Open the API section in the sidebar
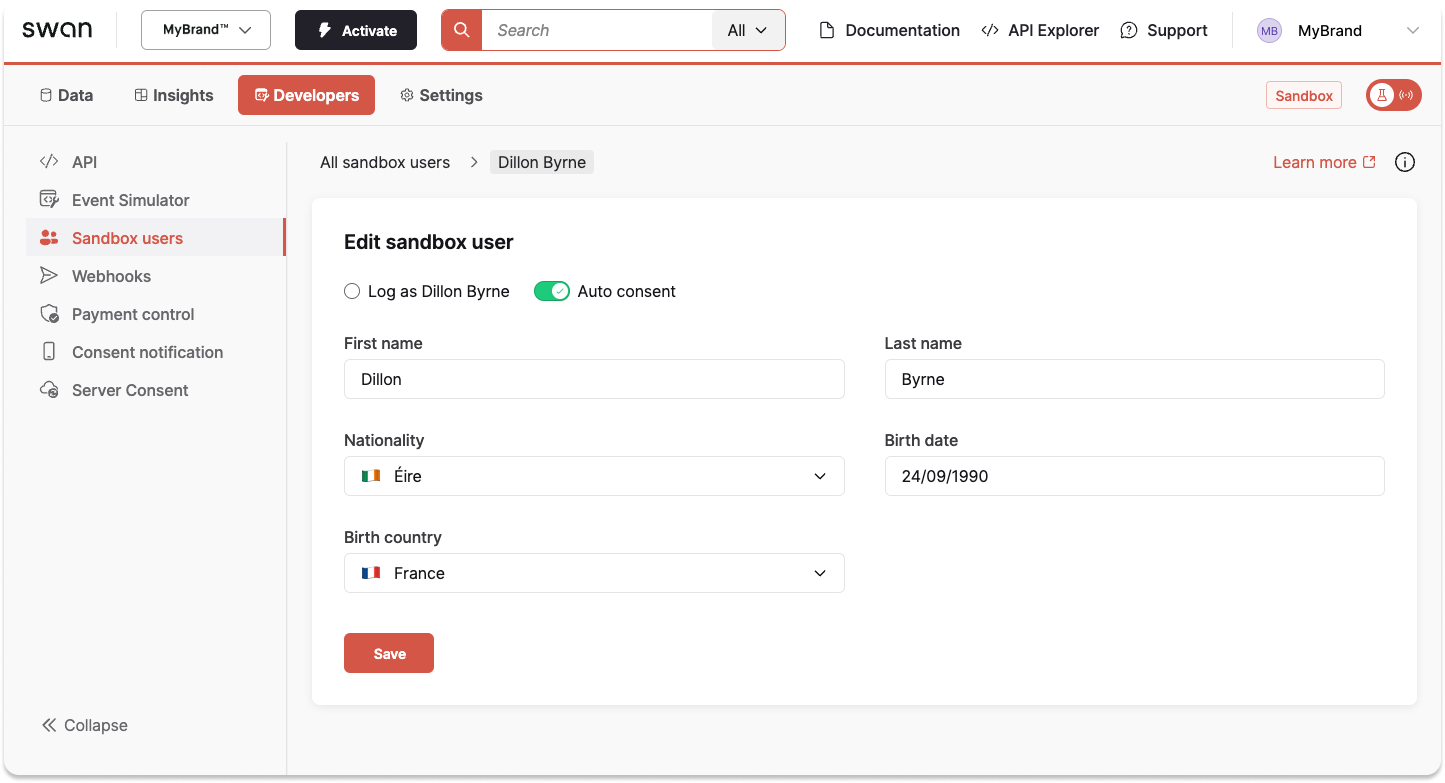The width and height of the screenshot is (1445, 783). point(84,161)
